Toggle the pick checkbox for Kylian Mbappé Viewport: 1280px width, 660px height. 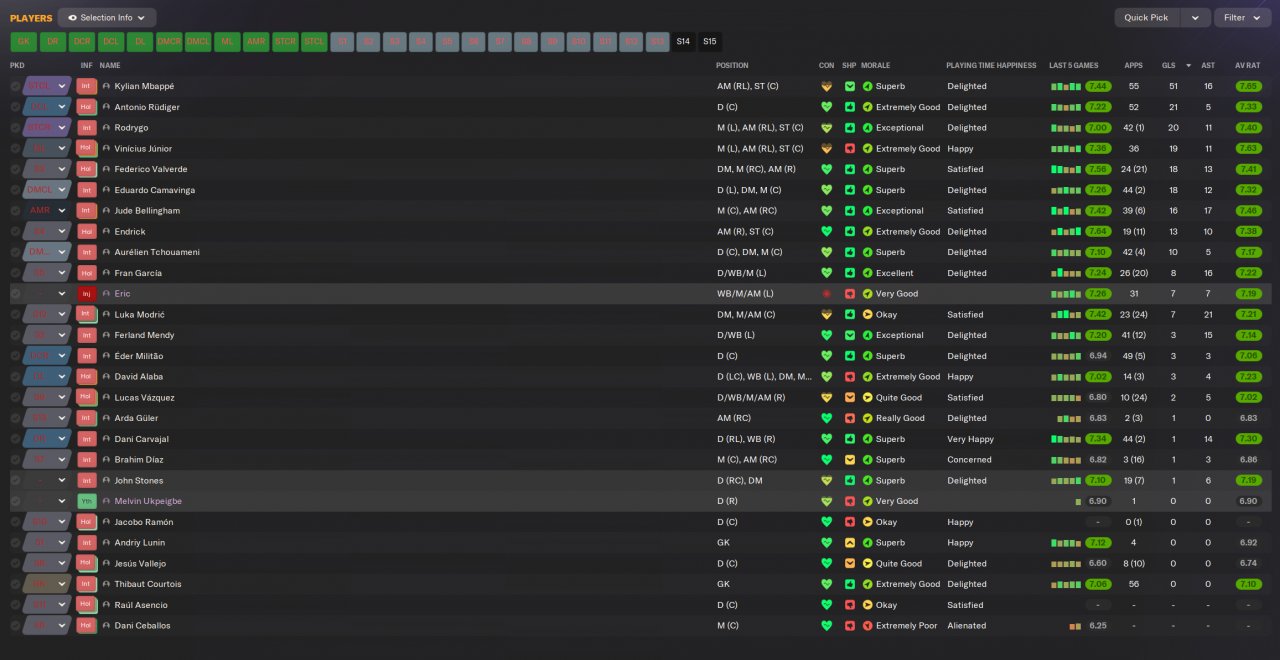pyautogui.click(x=15, y=86)
